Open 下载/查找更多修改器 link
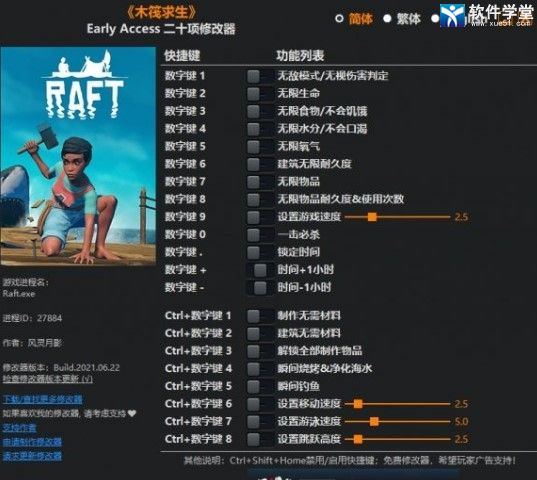Image resolution: width=537 pixels, height=480 pixels. [x=42, y=399]
